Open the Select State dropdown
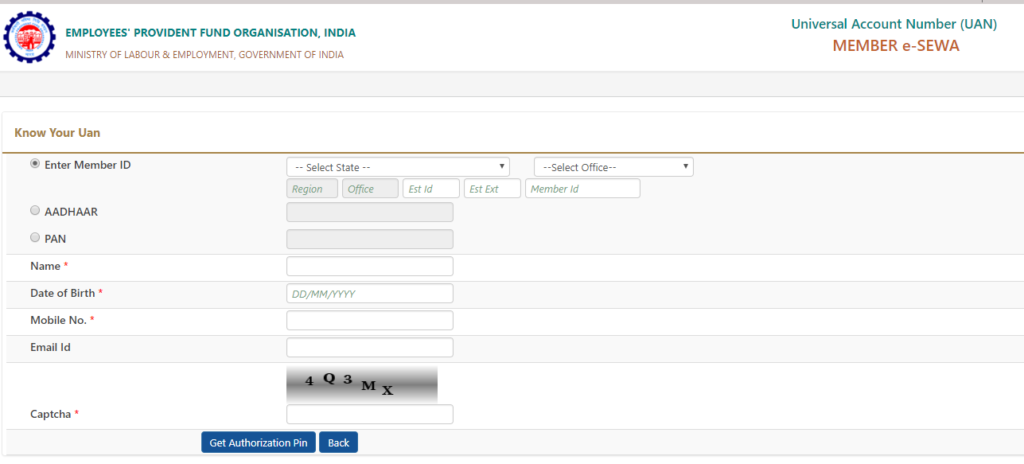This screenshot has width=1024, height=464. (398, 167)
